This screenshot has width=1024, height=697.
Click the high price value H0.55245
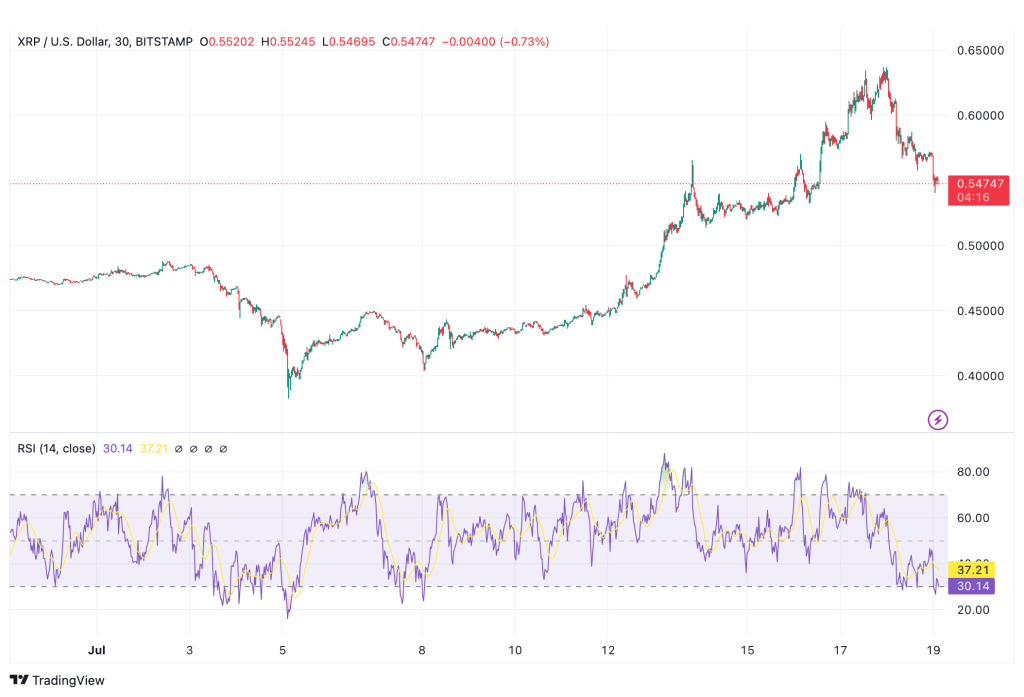tap(288, 42)
